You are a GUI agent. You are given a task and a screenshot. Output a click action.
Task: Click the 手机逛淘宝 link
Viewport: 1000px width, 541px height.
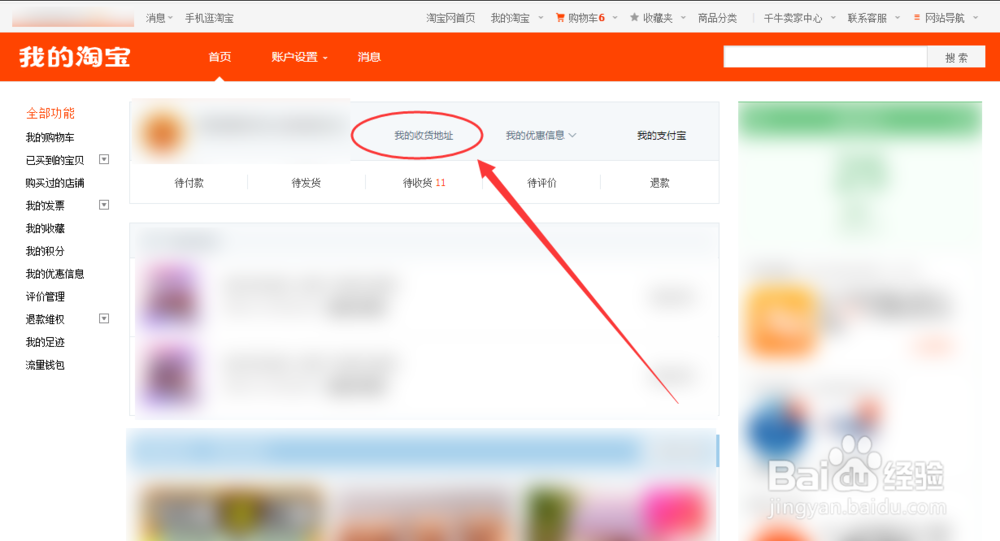(209, 18)
